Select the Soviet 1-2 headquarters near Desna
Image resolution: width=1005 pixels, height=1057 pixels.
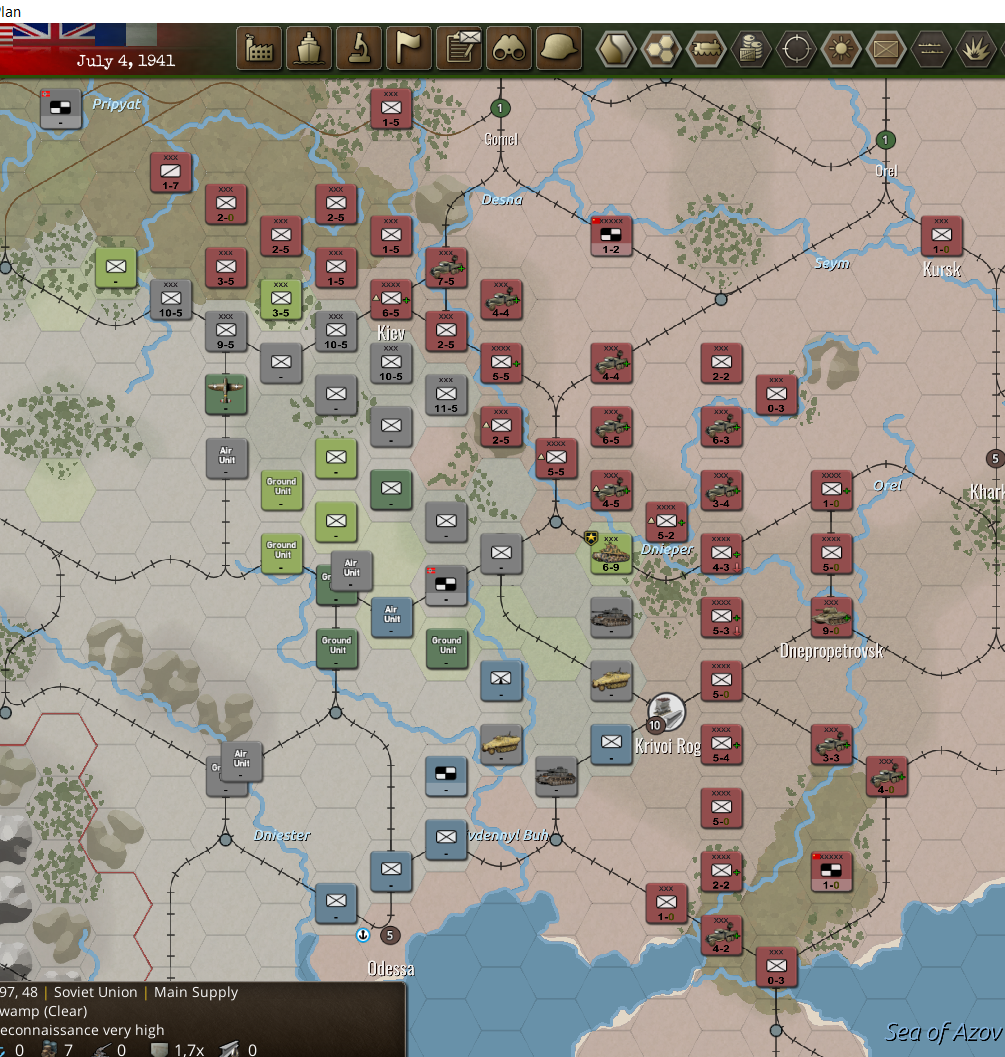pyautogui.click(x=611, y=235)
